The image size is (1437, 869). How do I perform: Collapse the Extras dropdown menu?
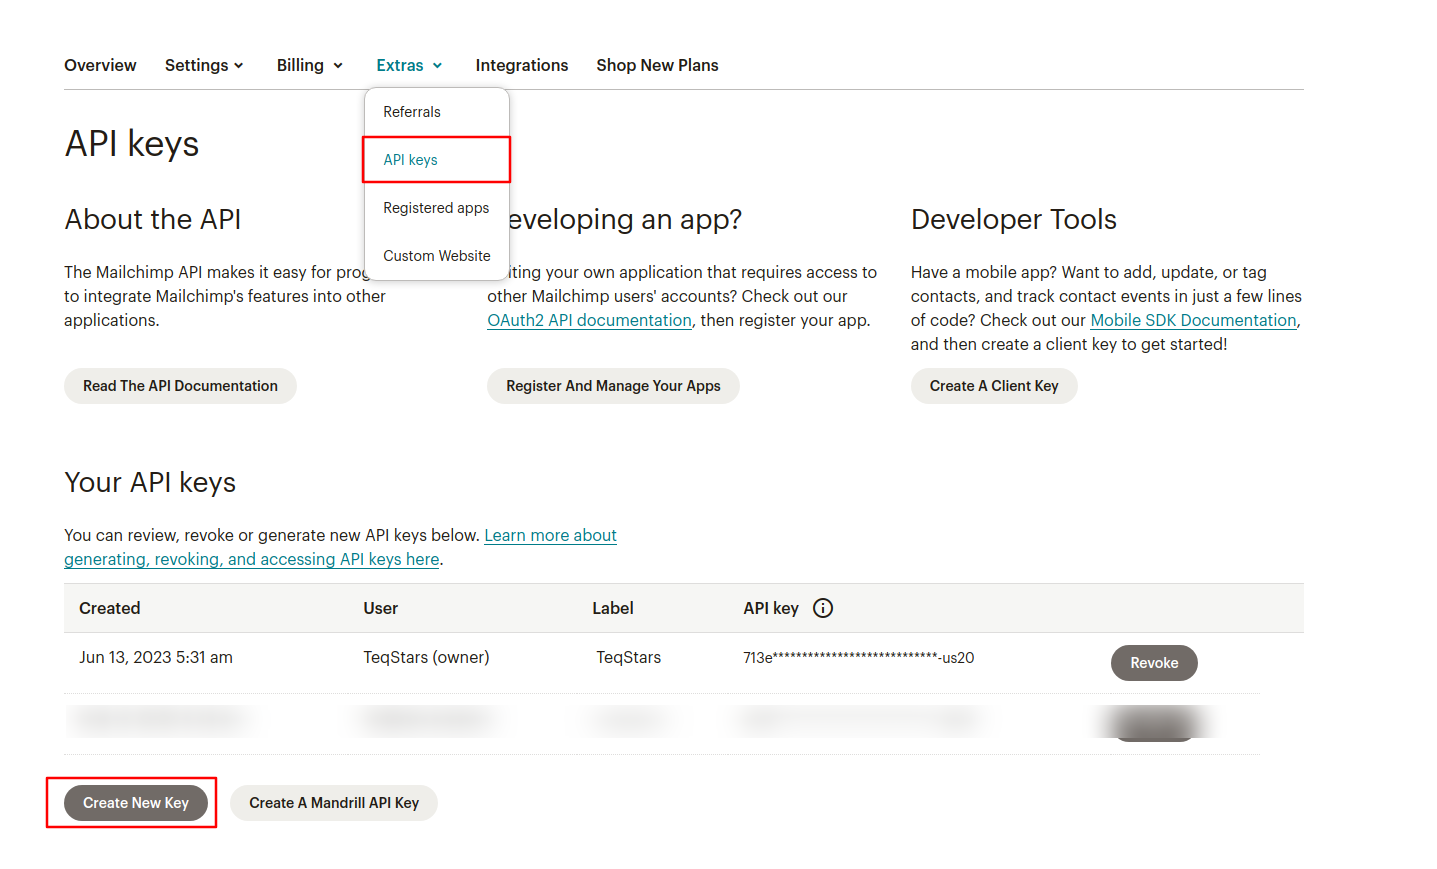click(409, 65)
